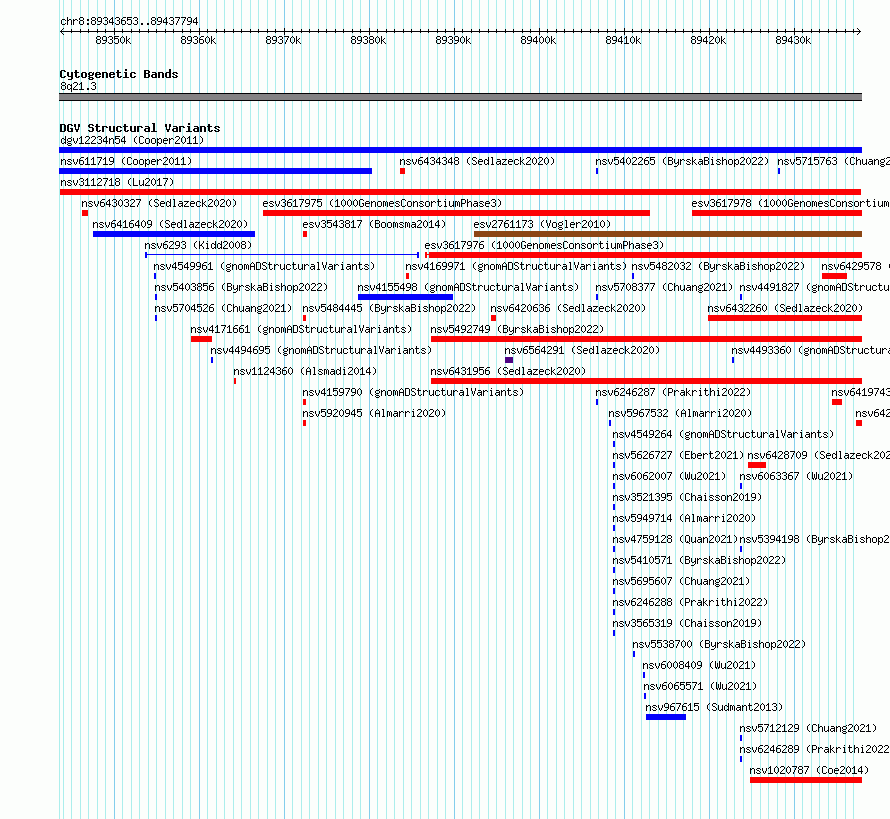Open nsv5920945 (Almarri2020) label
Image resolution: width=890 pixels, height=819 pixels.
[374, 413]
